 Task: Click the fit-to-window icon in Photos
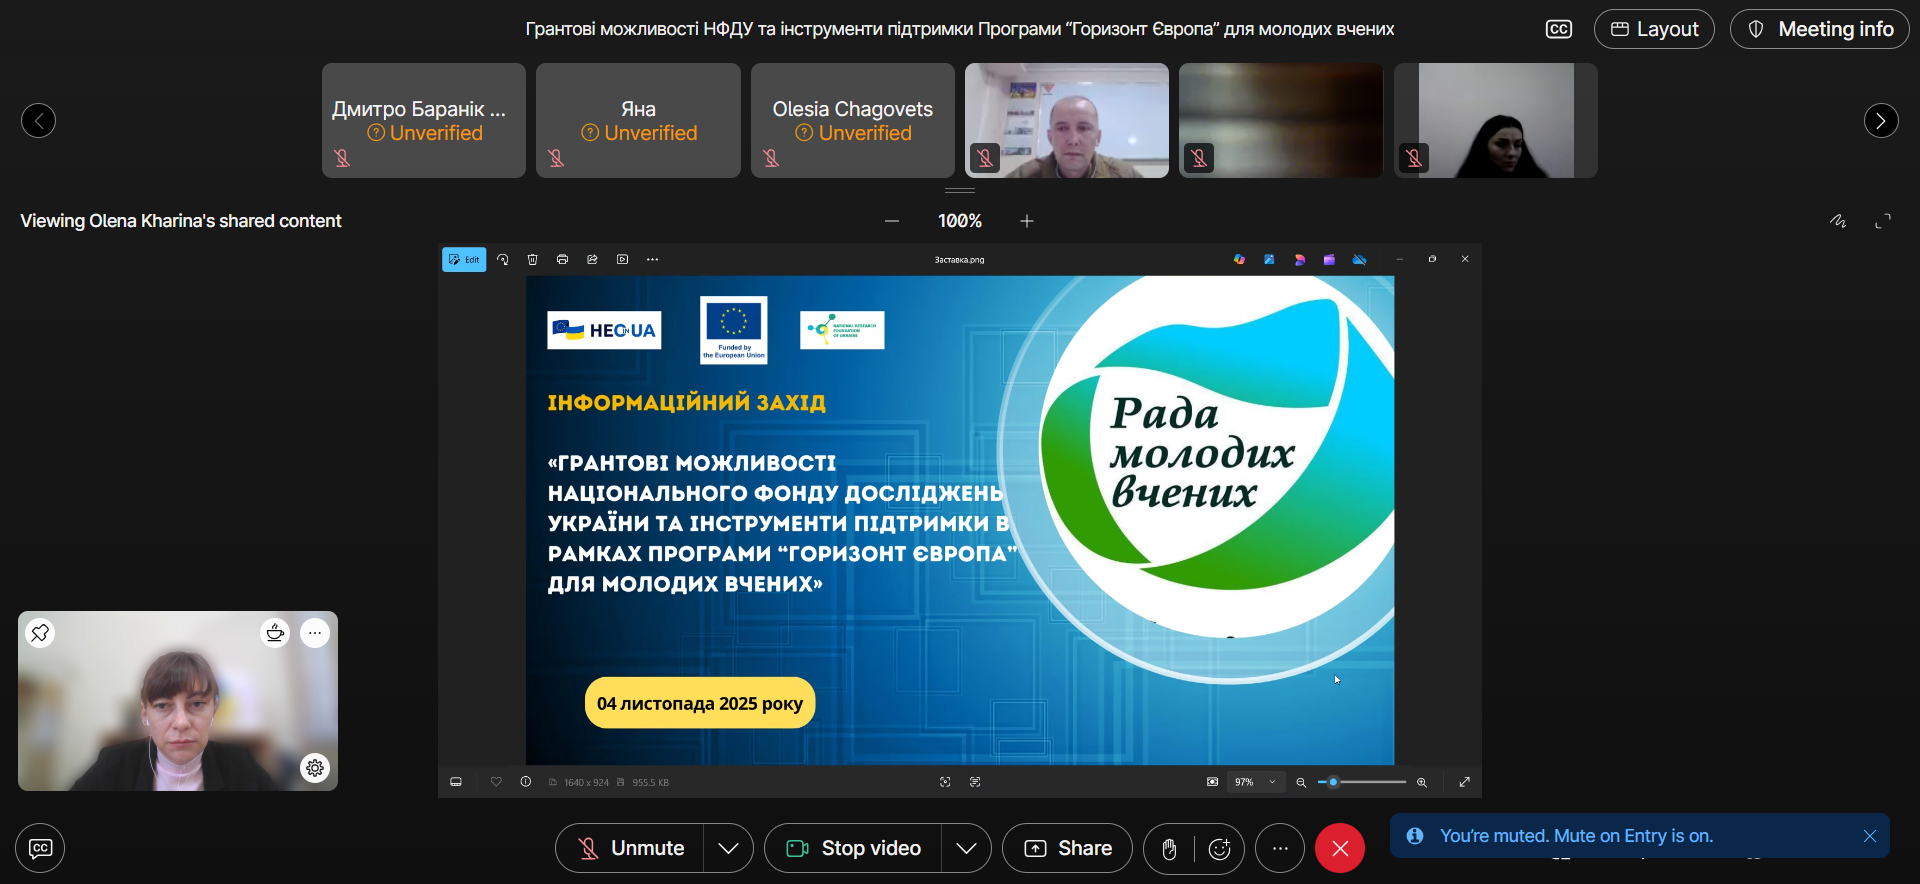pyautogui.click(x=1212, y=782)
